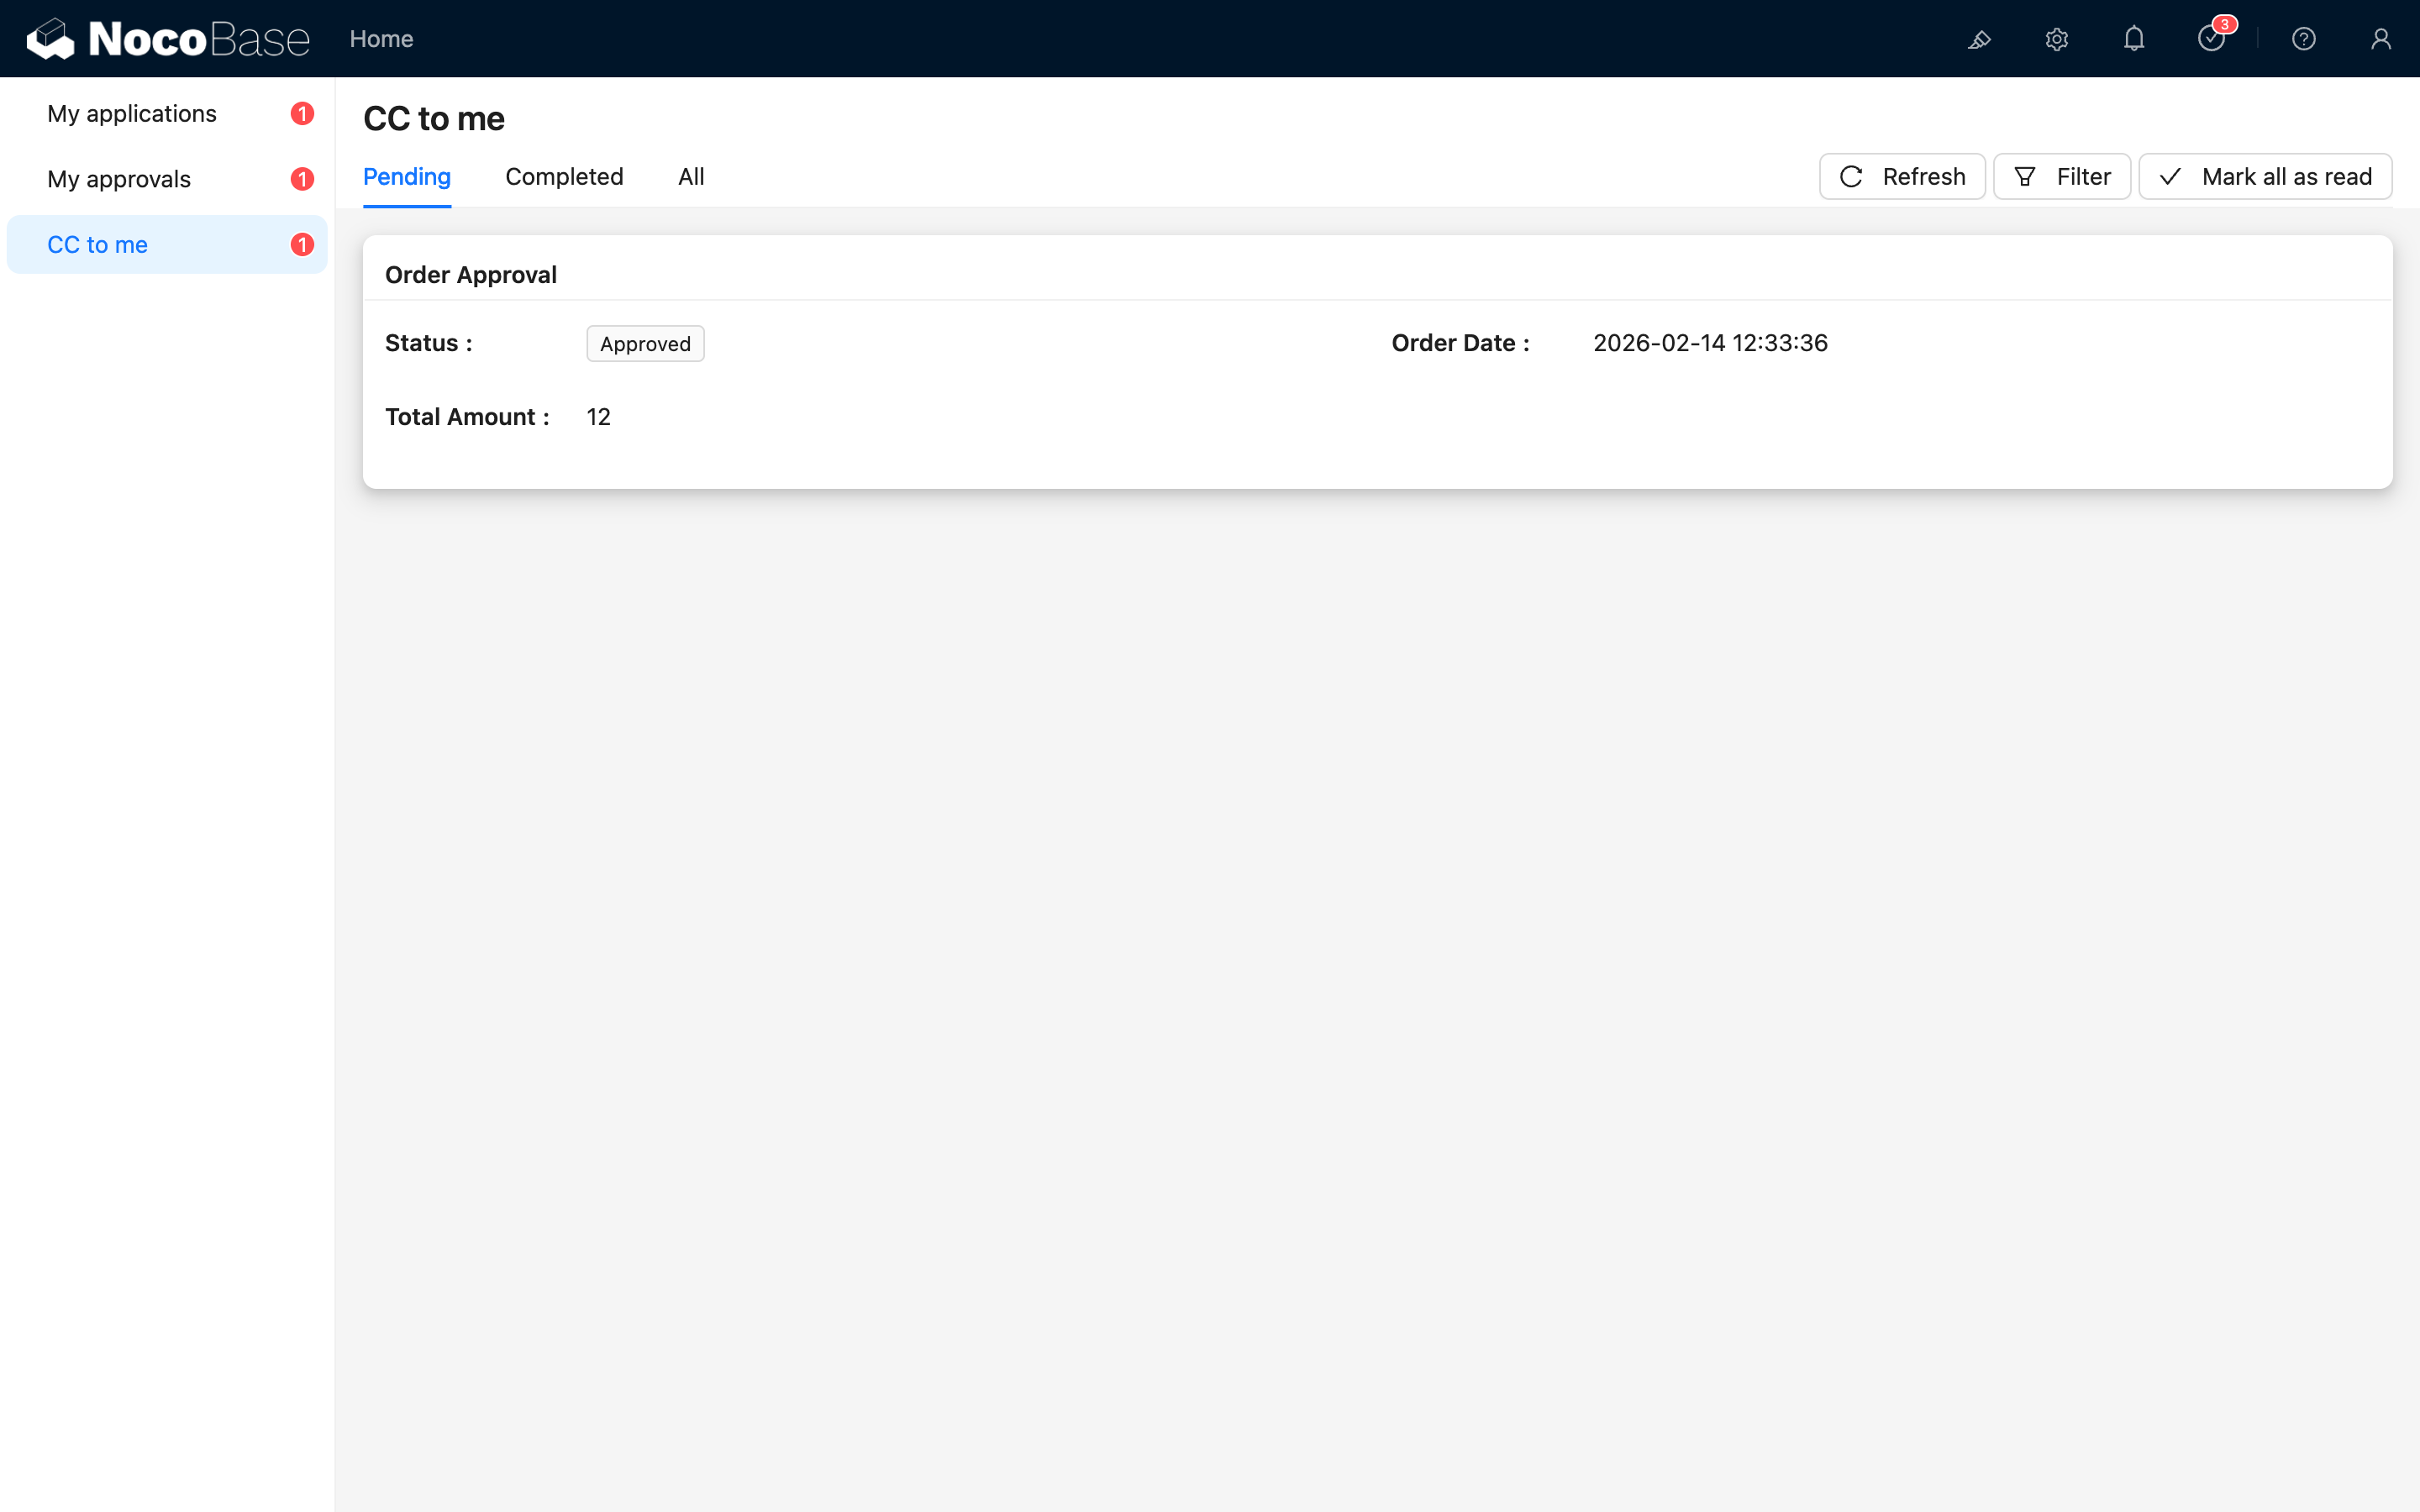Viewport: 2420px width, 1512px height.
Task: Open the help question mark icon
Action: pyautogui.click(x=2304, y=39)
